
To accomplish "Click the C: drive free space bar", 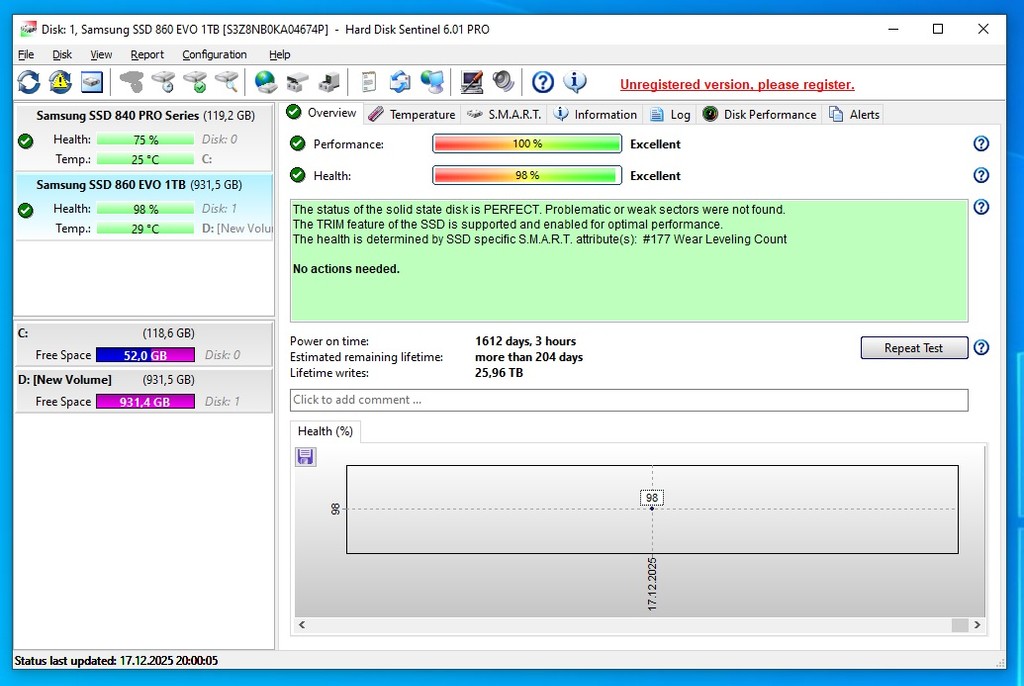I will (x=146, y=355).
